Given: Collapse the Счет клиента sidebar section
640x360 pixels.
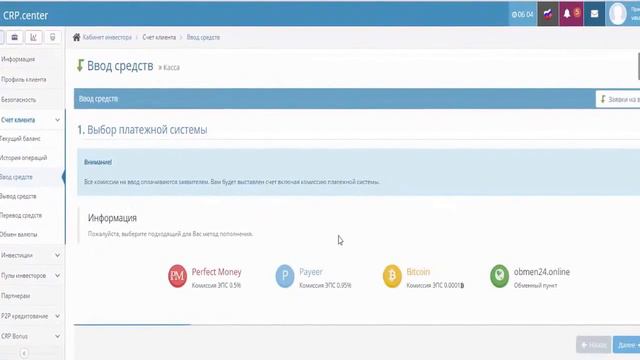Looking at the screenshot, I should click(x=32, y=120).
